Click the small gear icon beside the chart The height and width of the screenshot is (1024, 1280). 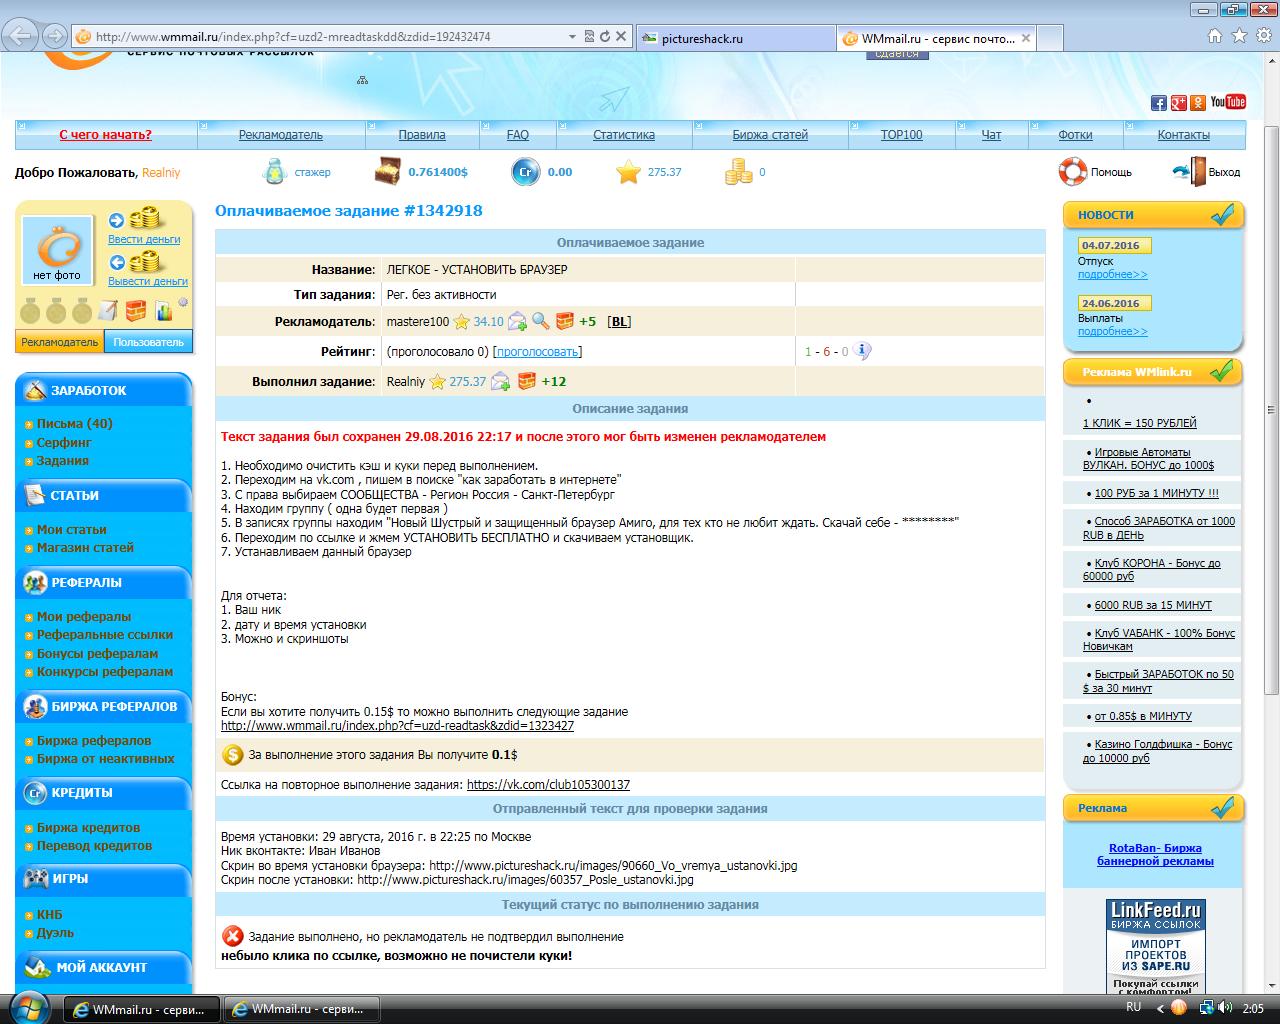[183, 302]
